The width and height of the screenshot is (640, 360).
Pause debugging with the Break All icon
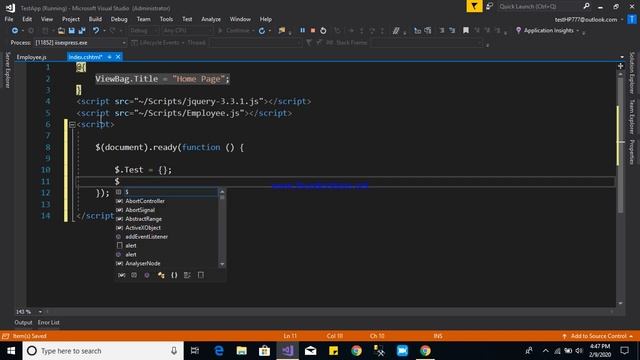pos(302,31)
